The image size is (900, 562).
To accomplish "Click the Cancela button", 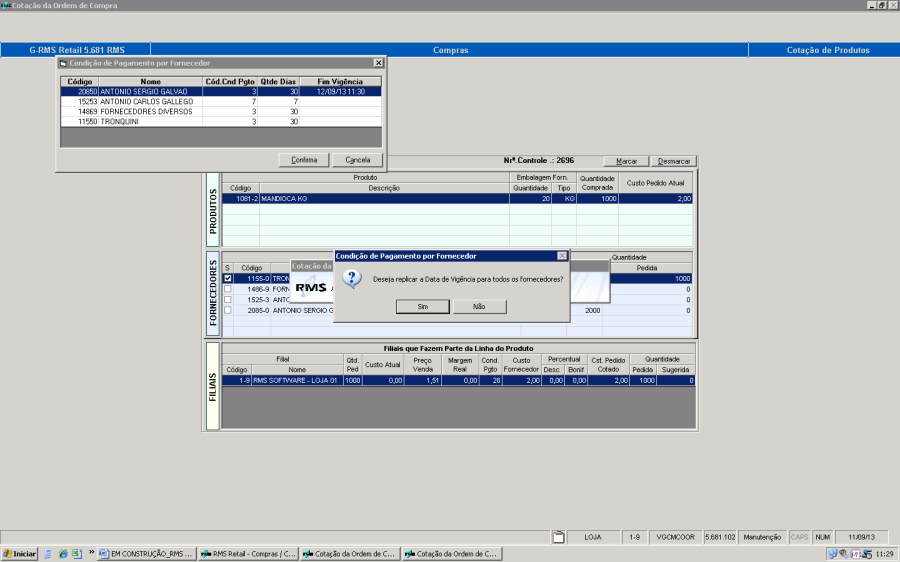I will (358, 160).
